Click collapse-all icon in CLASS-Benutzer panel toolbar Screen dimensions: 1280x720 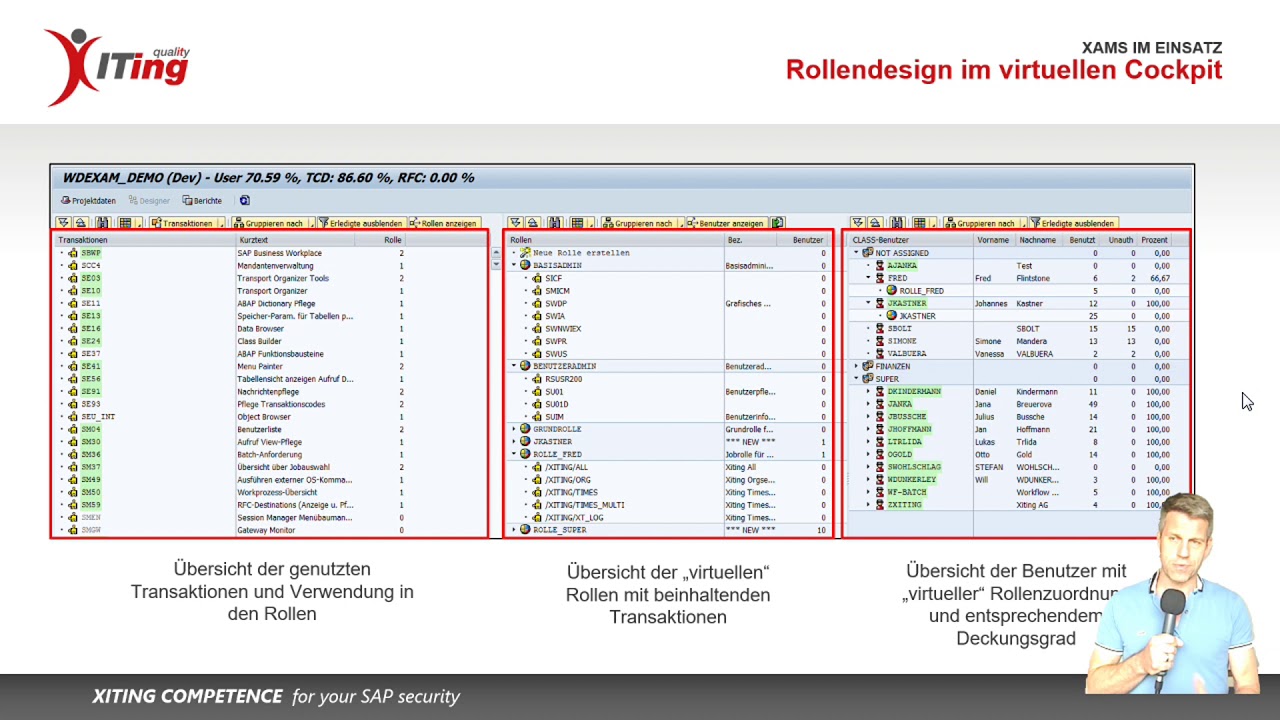tap(875, 223)
